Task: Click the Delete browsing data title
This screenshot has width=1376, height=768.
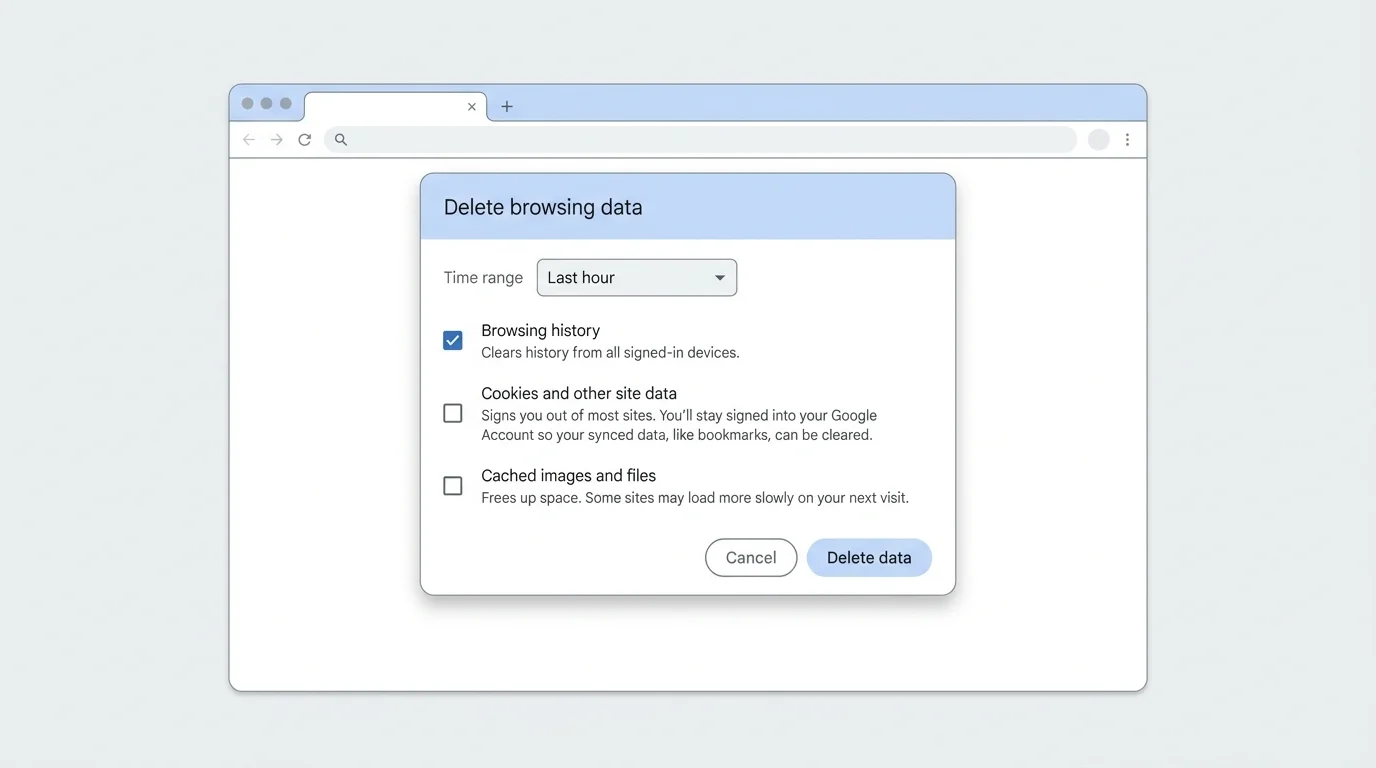Action: pos(543,207)
